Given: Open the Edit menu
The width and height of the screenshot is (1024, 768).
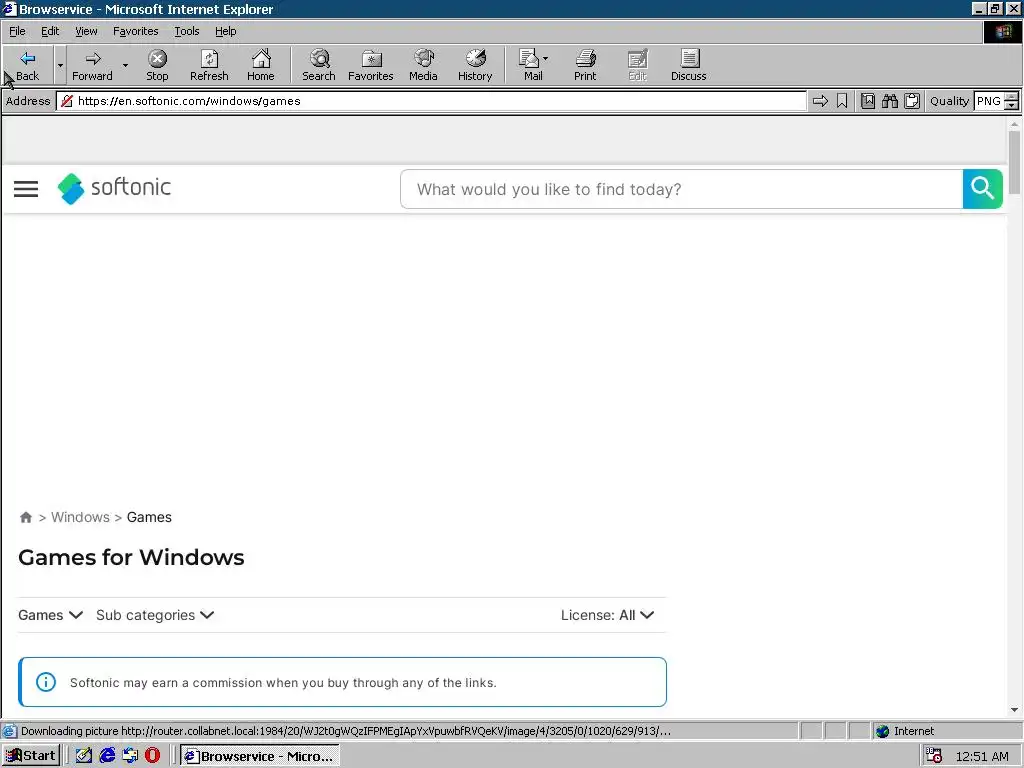Looking at the screenshot, I should click(x=50, y=31).
